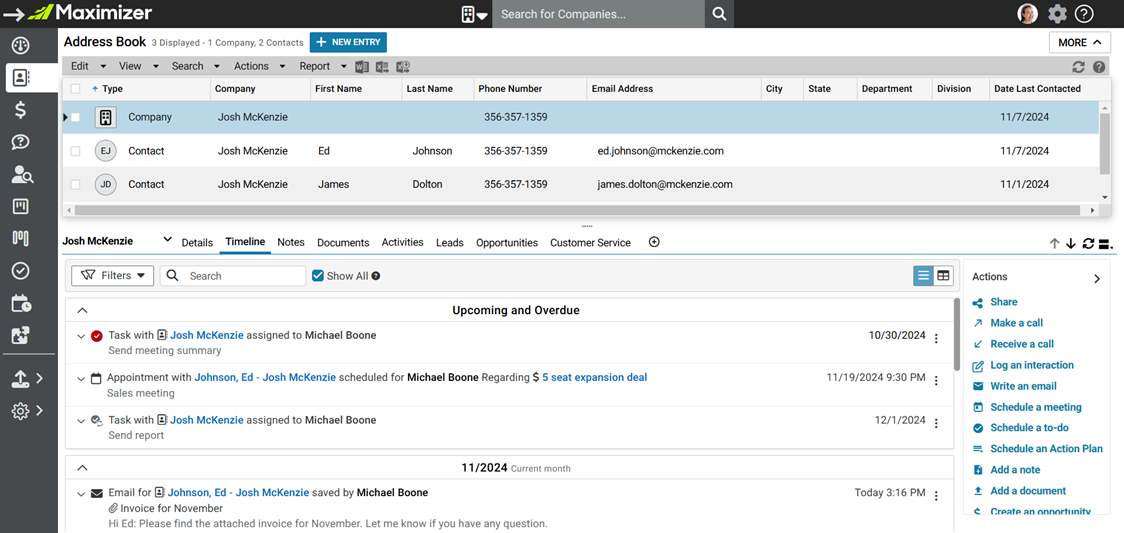Switch to the Documents tab
1124x533 pixels.
(x=343, y=243)
